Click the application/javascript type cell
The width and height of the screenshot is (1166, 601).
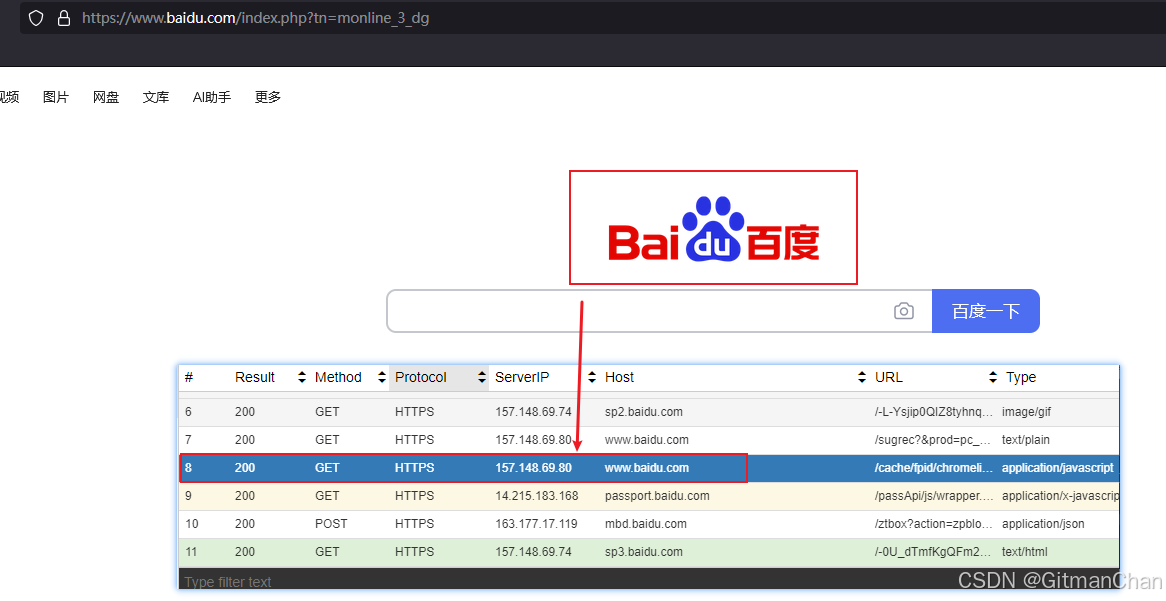click(x=1057, y=468)
